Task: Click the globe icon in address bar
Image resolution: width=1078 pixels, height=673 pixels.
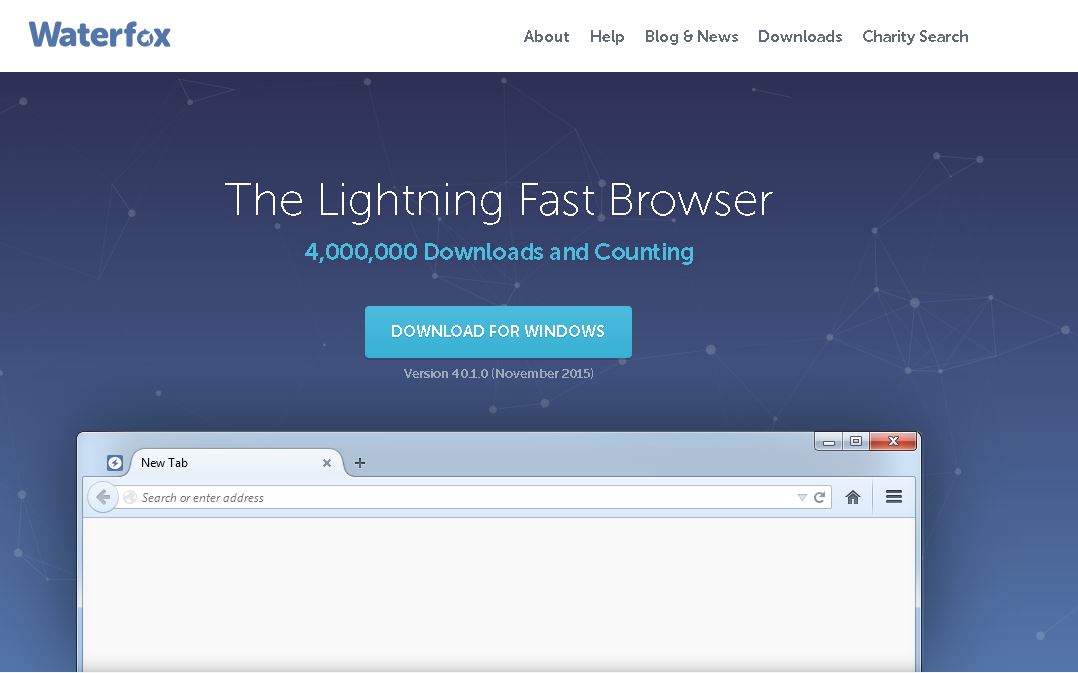Action: (x=130, y=497)
